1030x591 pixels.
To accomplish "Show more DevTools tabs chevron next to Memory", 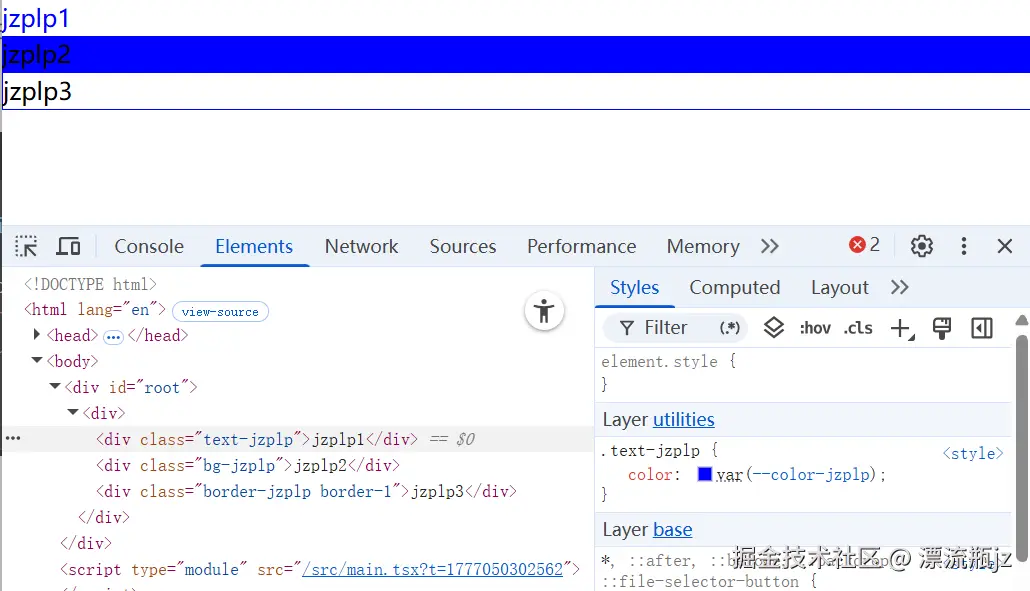I will point(769,246).
